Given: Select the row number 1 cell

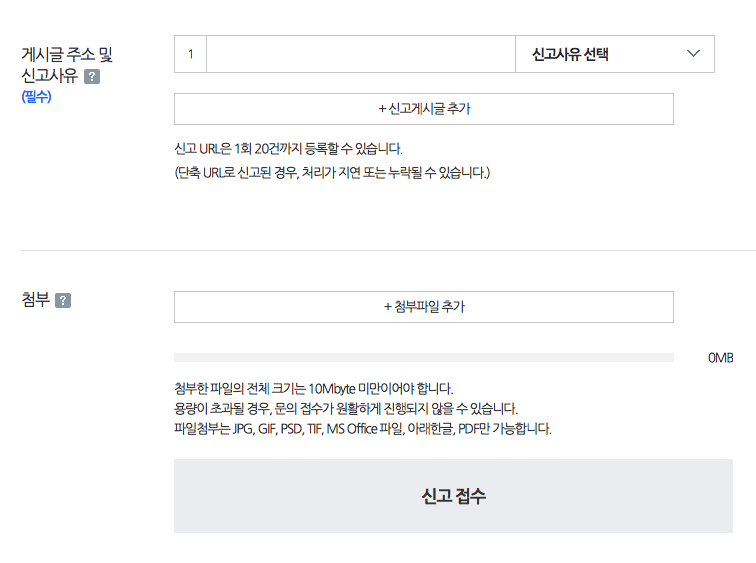Looking at the screenshot, I should pyautogui.click(x=190, y=54).
